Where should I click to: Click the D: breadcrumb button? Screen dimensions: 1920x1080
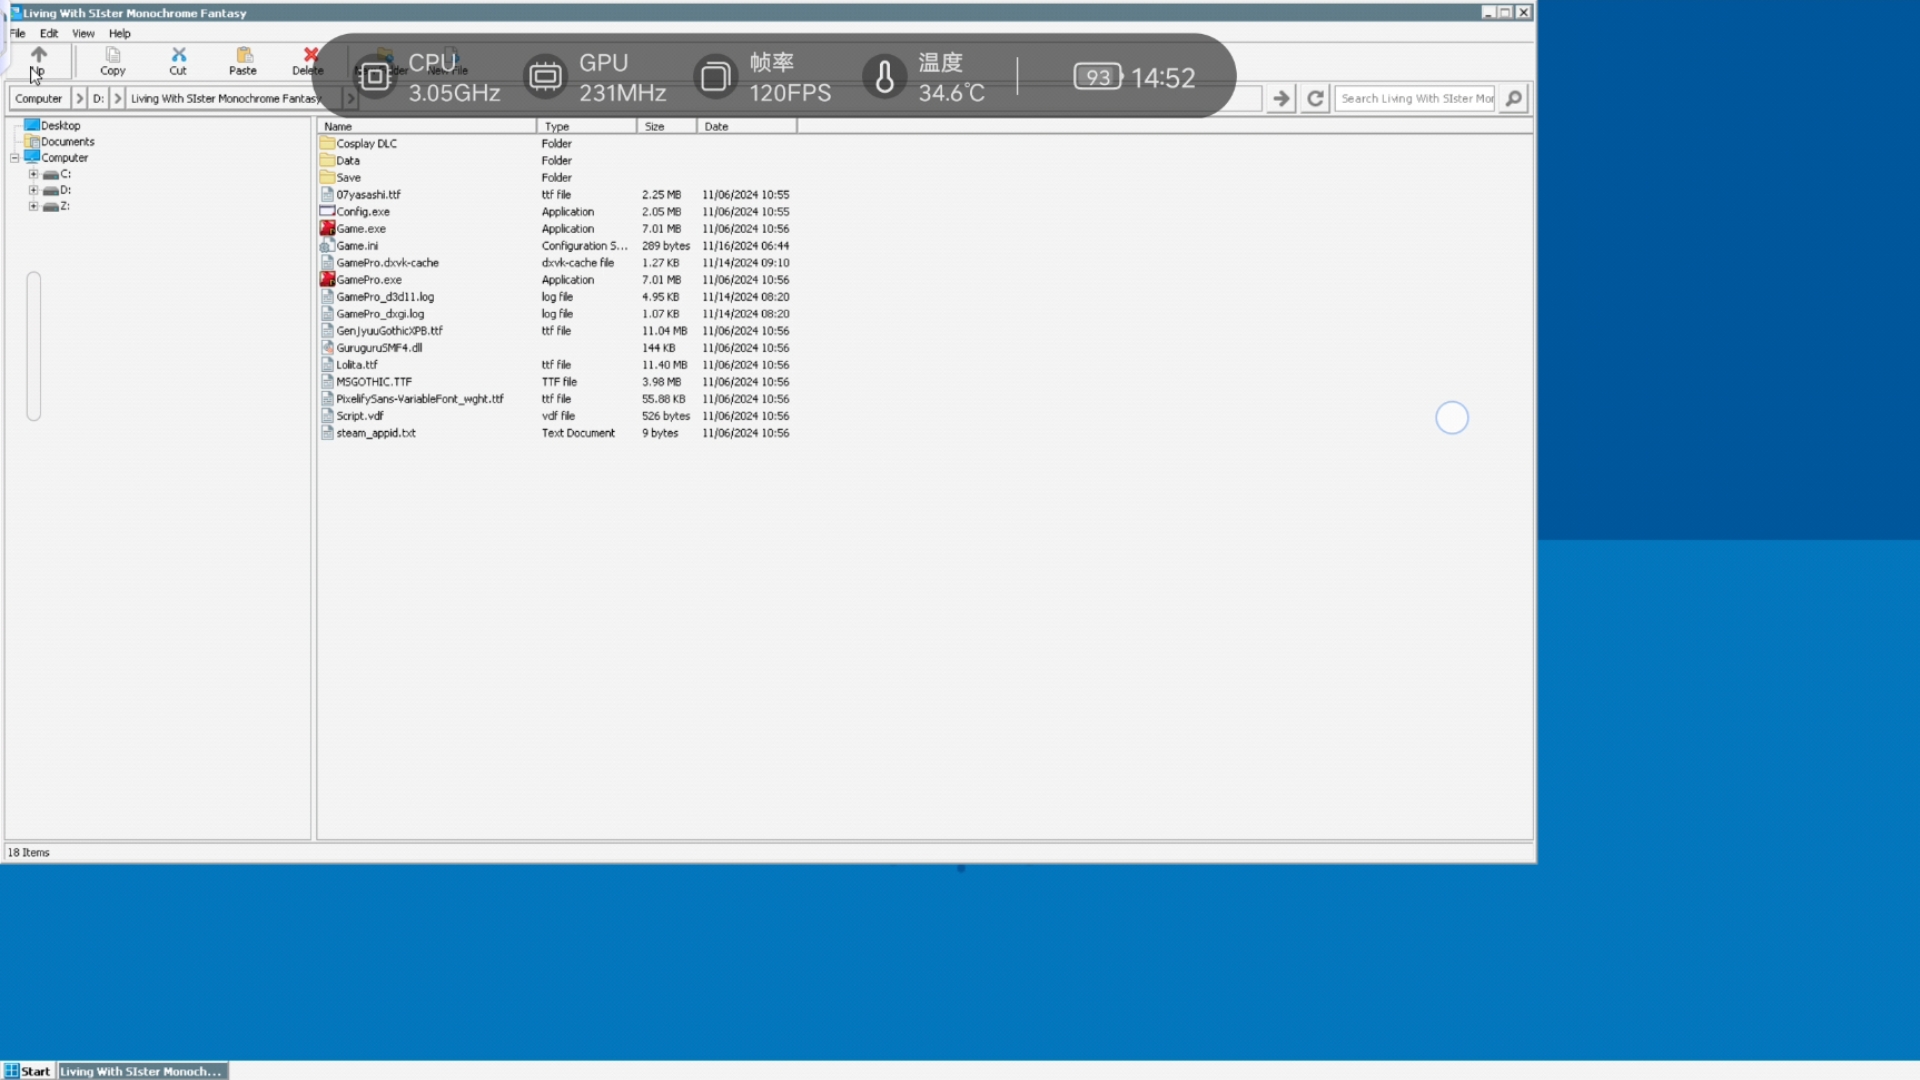click(98, 98)
